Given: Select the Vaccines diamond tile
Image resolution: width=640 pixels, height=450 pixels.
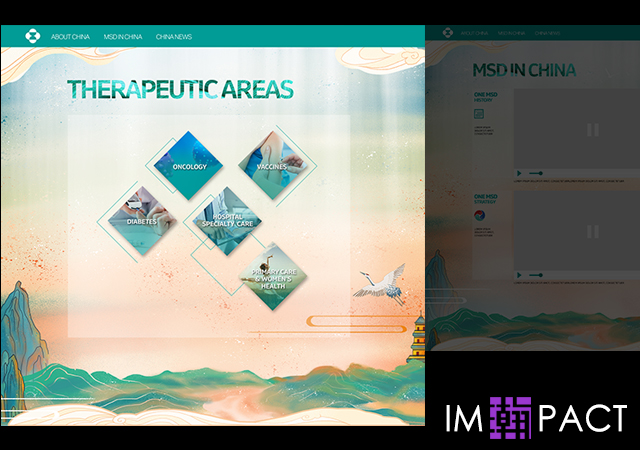Looking at the screenshot, I should (x=273, y=165).
